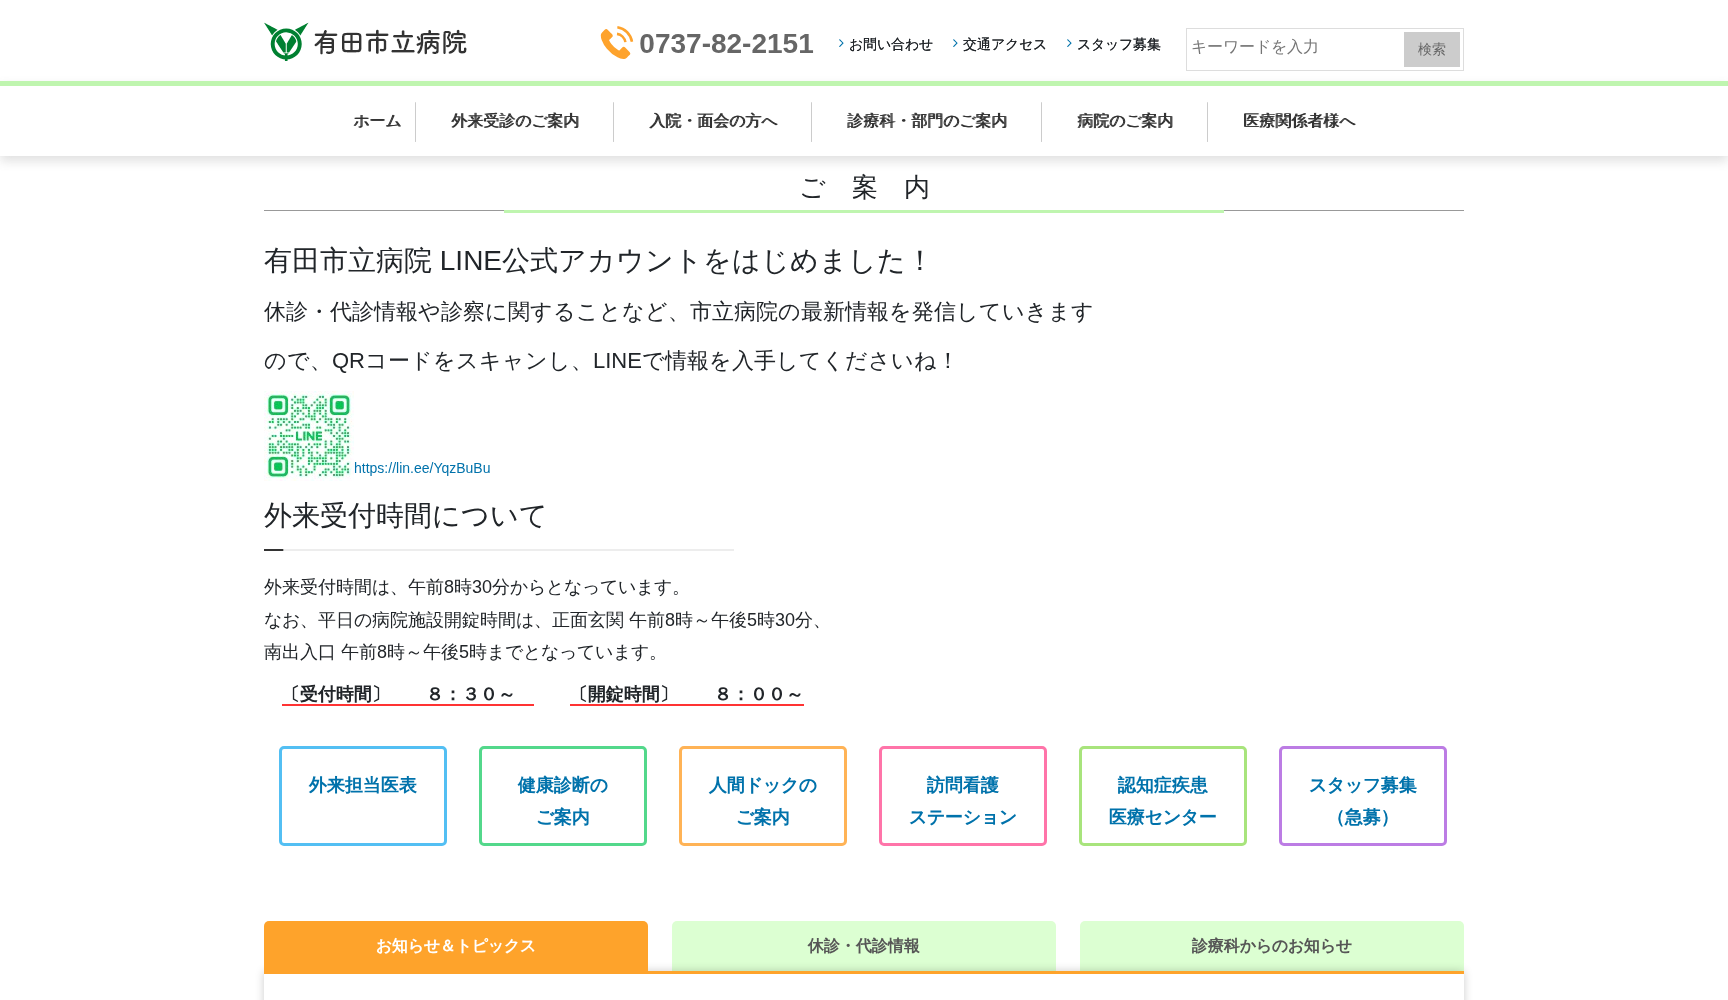The height and width of the screenshot is (1000, 1728).
Task: Open the スタッフ募集 header link
Action: coord(1118,45)
